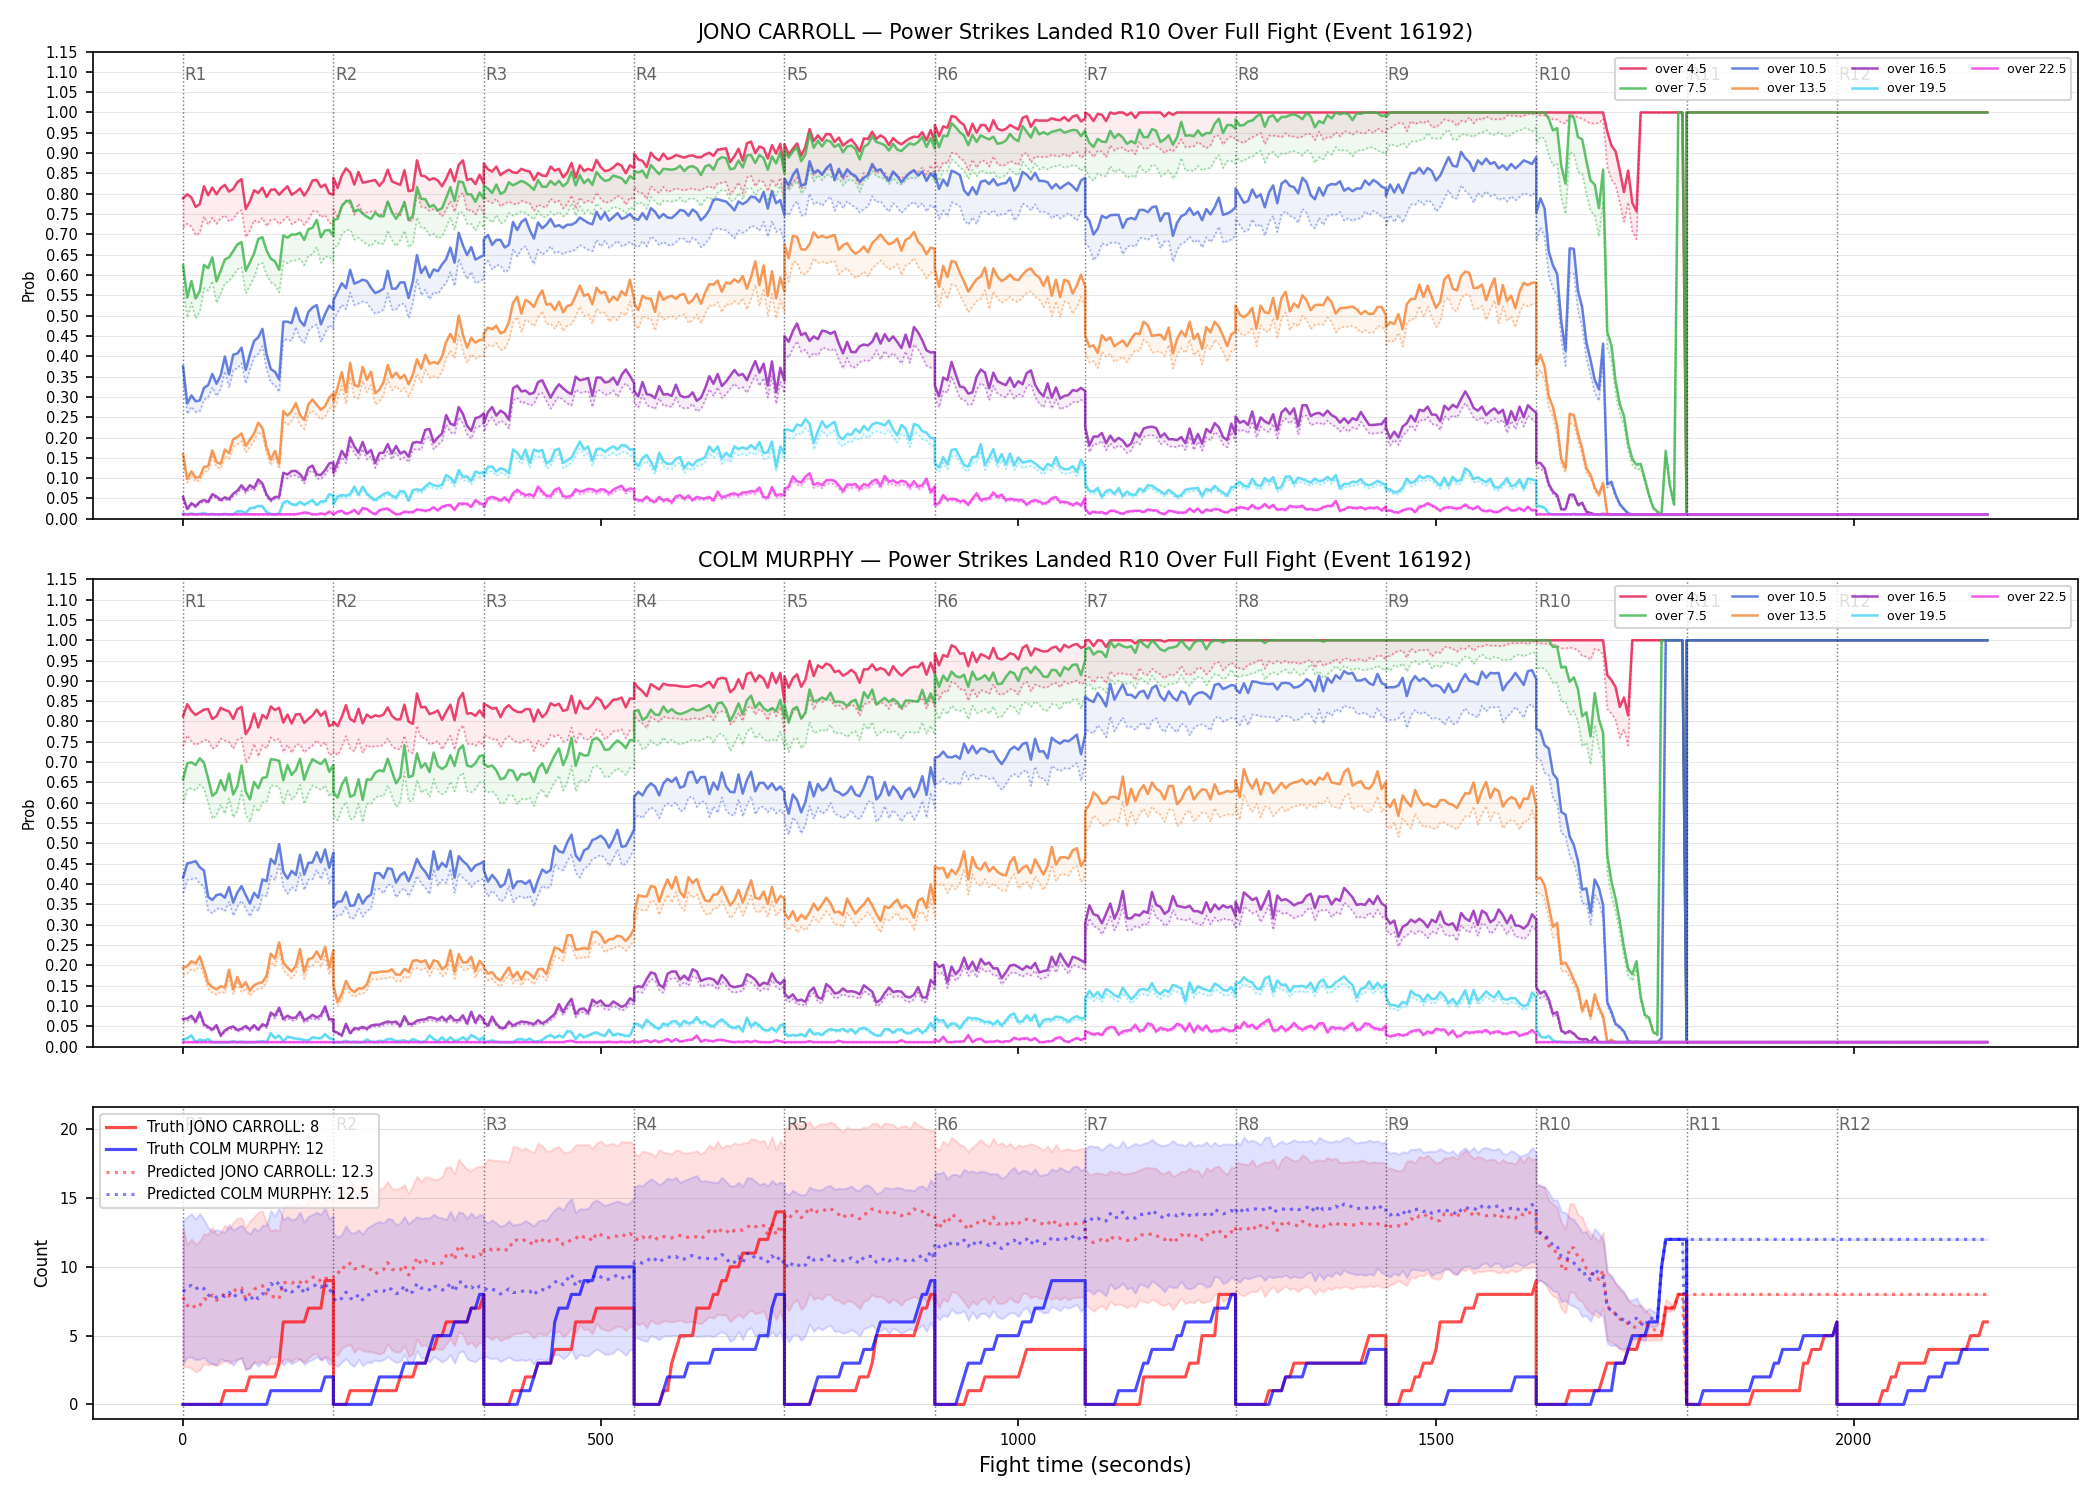
Task: Click the 'Prob' label on Jono Carroll chart
Action: point(29,286)
